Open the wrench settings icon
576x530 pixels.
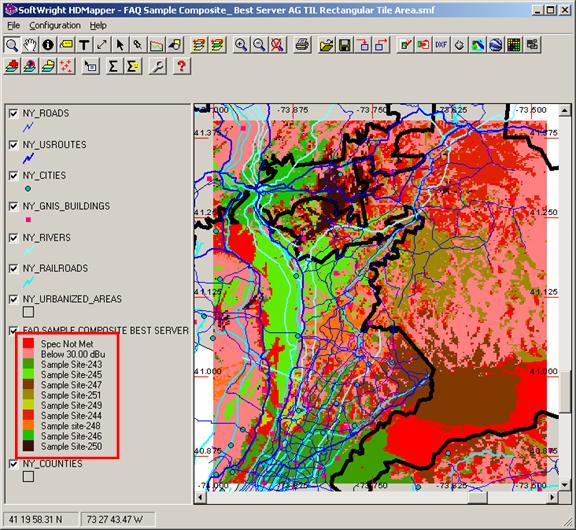click(x=158, y=66)
